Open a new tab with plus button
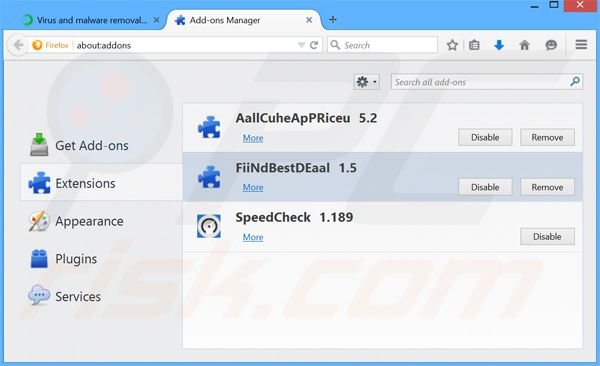The image size is (600, 366). pos(333,20)
